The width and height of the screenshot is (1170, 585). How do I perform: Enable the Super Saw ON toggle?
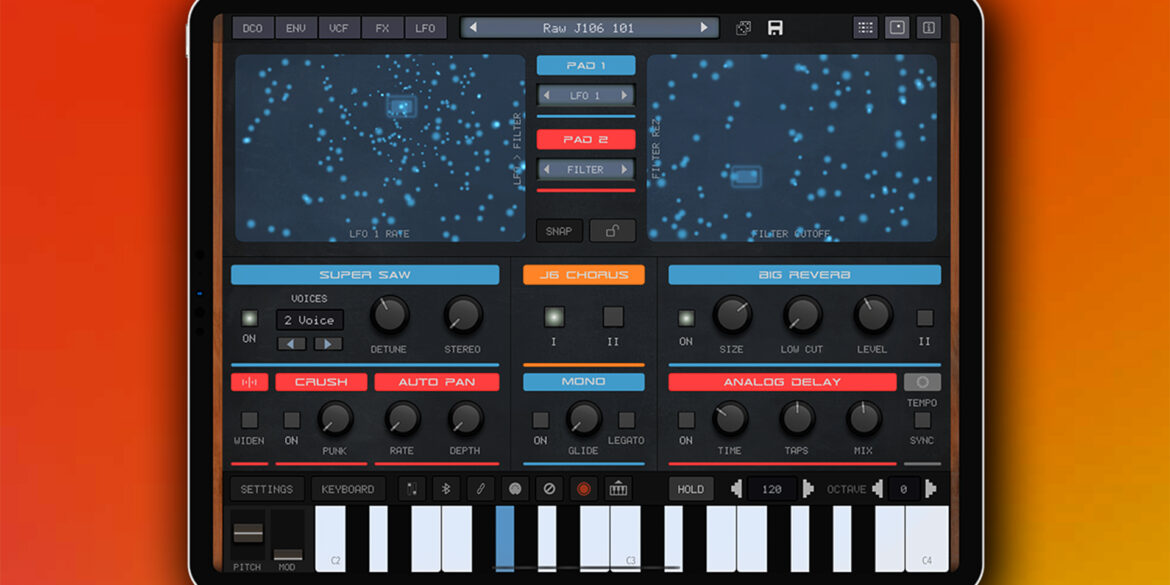pyautogui.click(x=248, y=318)
